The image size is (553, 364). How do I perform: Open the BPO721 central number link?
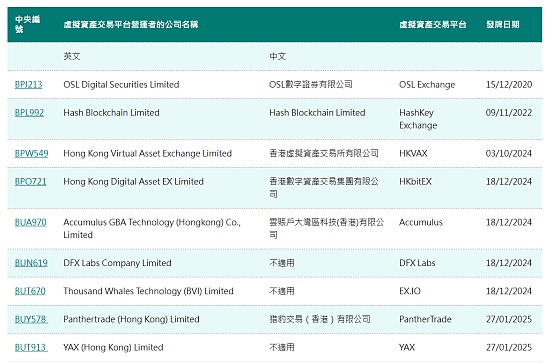(x=30, y=182)
